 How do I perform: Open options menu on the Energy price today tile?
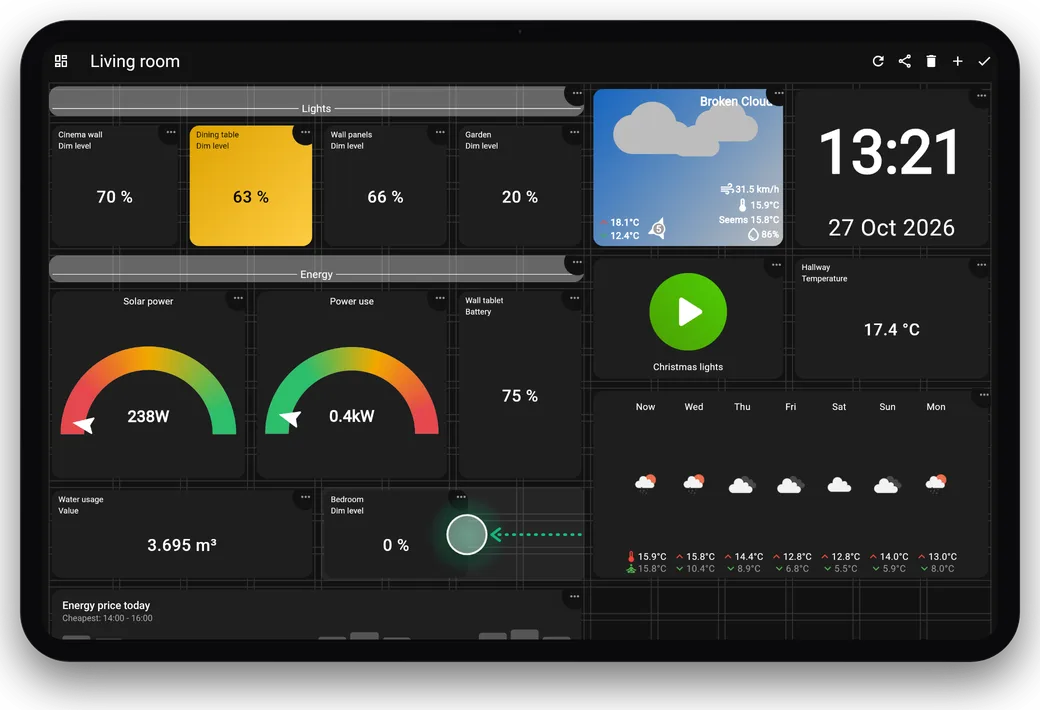click(574, 597)
